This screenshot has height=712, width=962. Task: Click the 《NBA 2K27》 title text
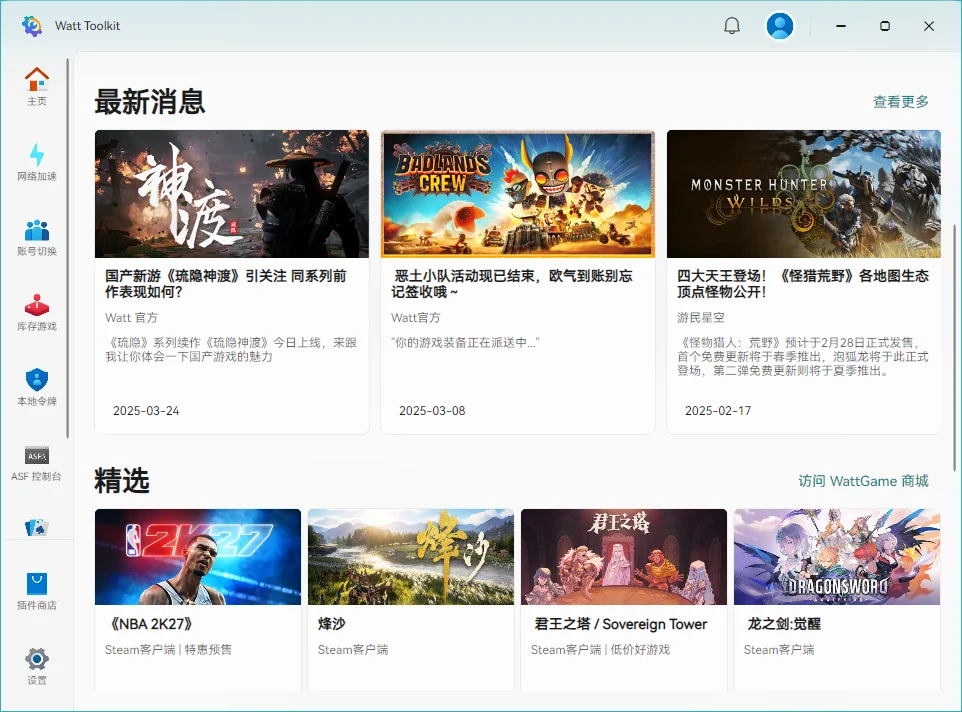tap(150, 624)
